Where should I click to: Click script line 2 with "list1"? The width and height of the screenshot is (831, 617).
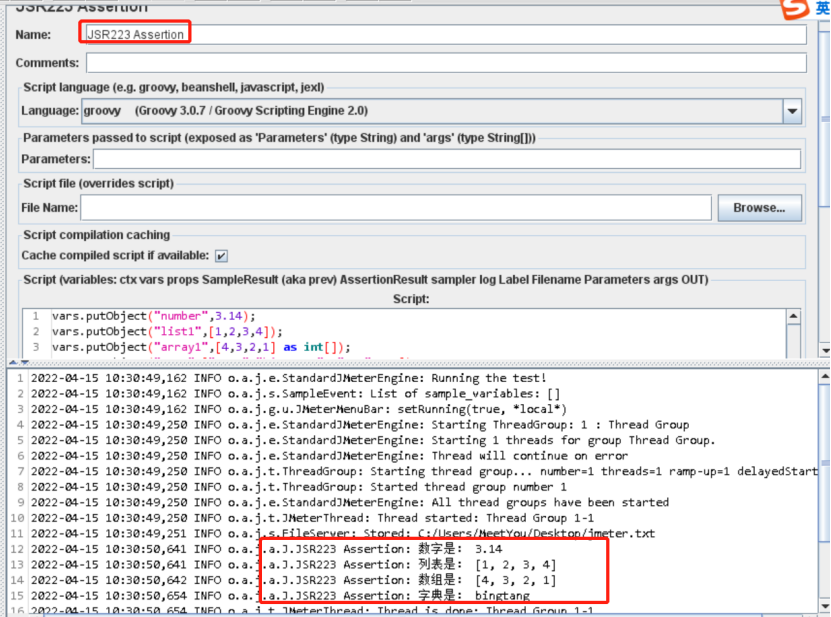pos(167,331)
